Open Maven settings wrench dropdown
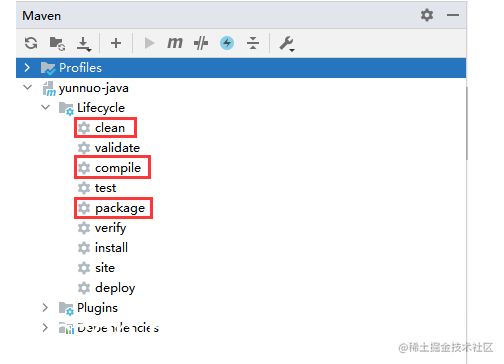This screenshot has height=364, width=504. (287, 44)
